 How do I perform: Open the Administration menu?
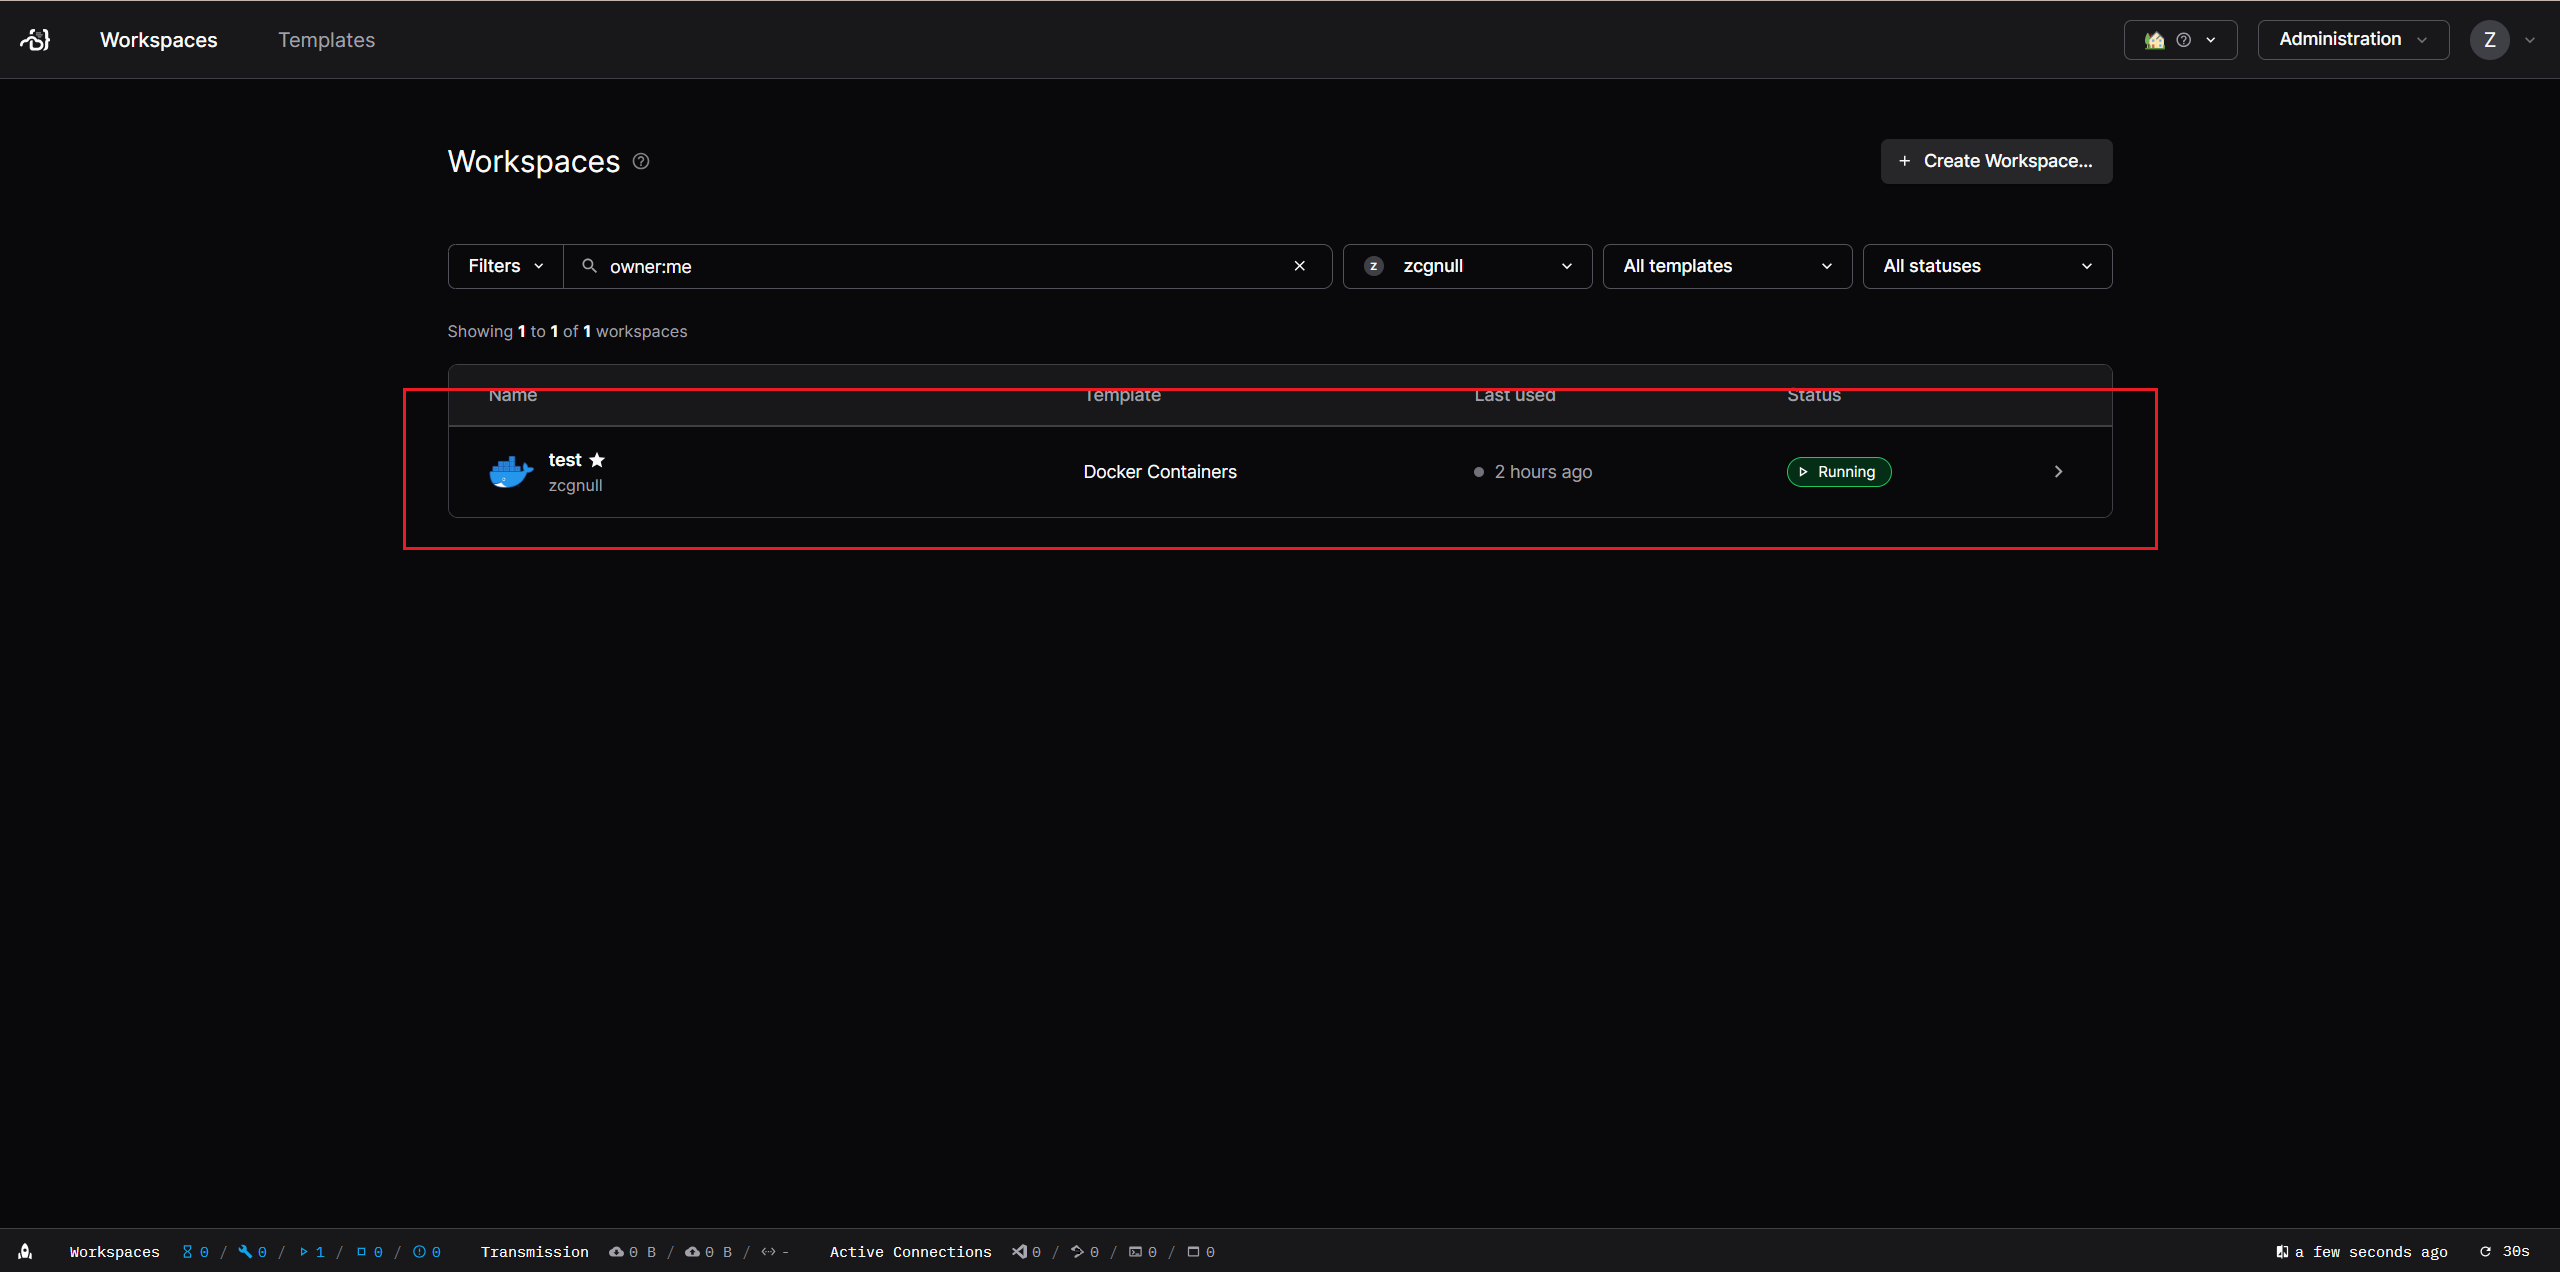(2352, 40)
